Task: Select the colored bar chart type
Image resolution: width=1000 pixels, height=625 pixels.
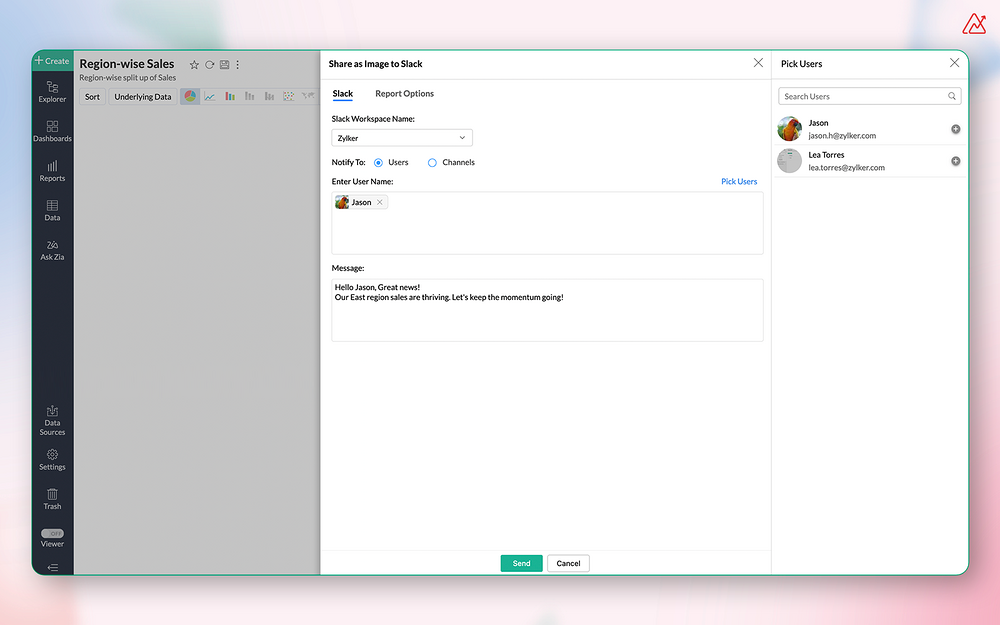Action: 230,96
